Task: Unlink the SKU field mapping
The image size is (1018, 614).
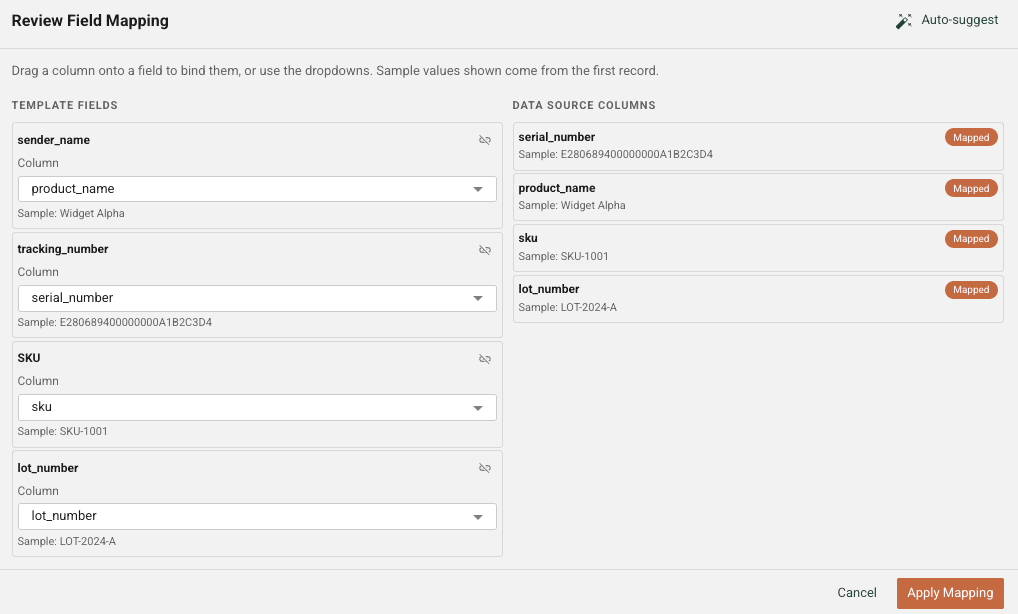Action: [x=484, y=359]
